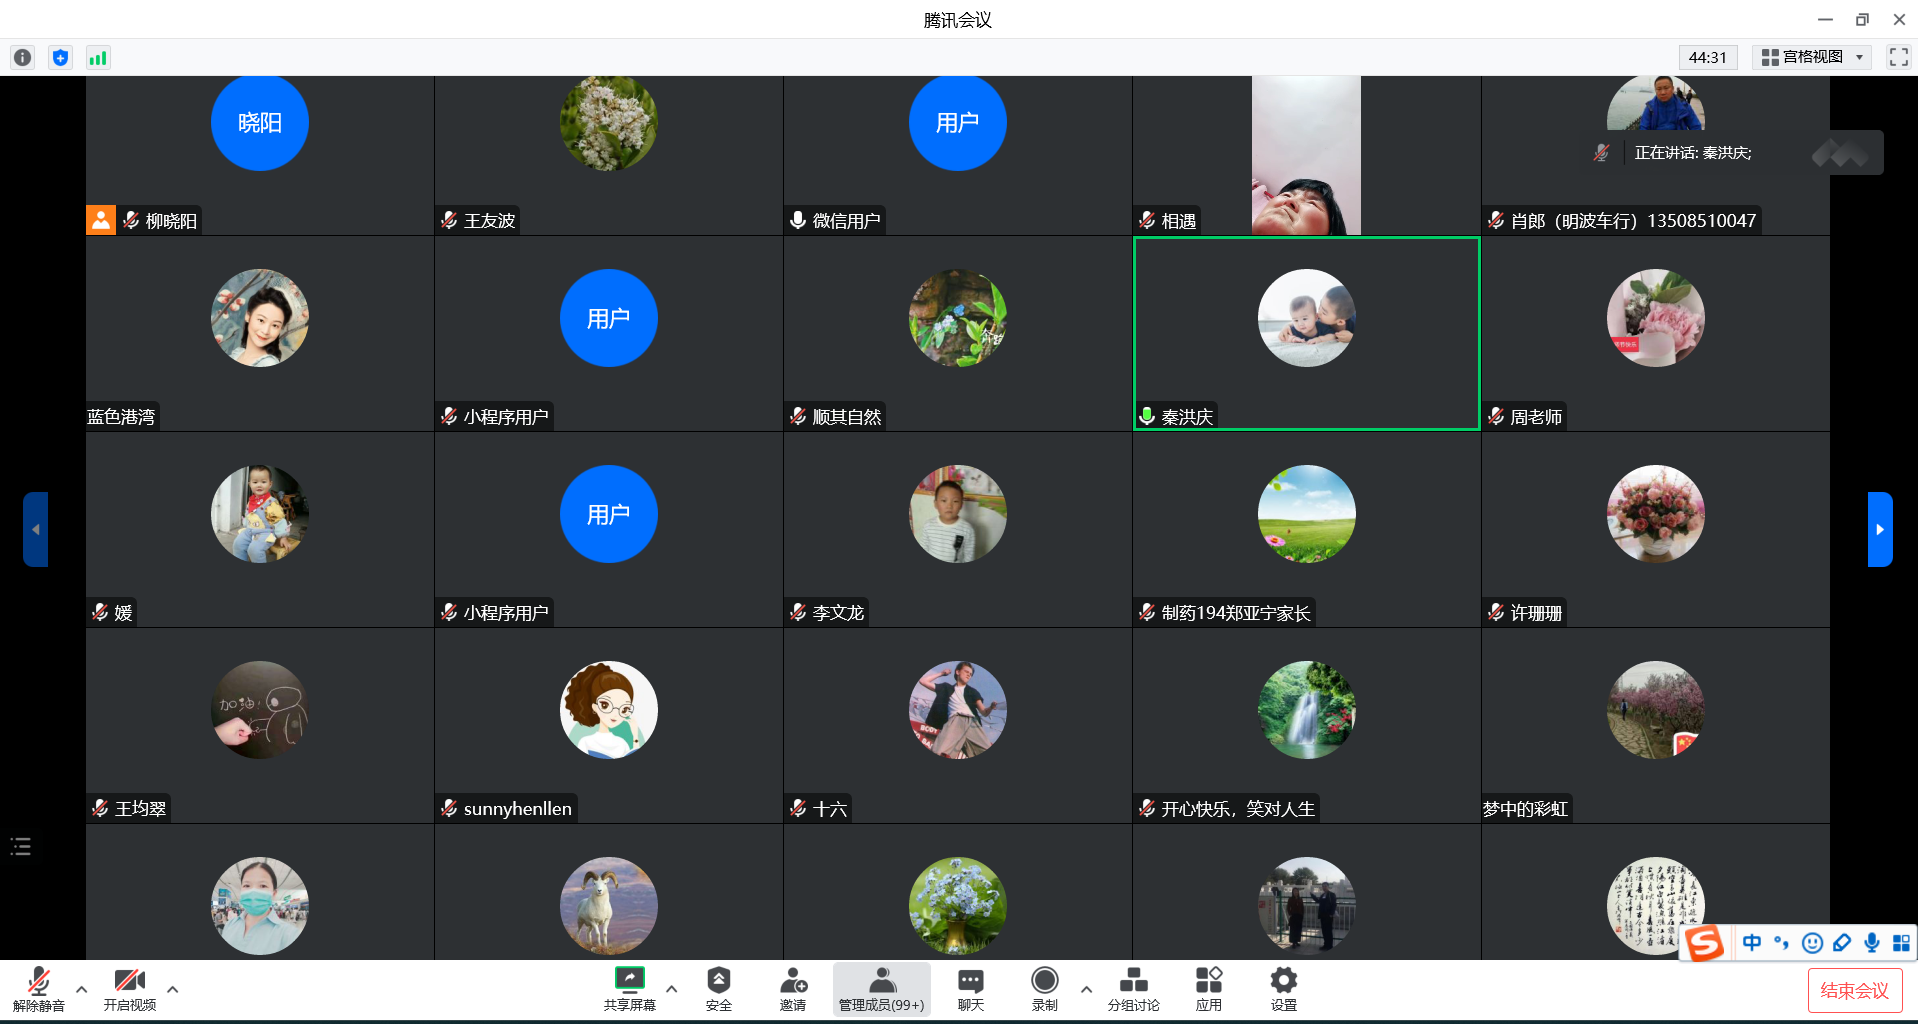Click the red End Meeting (结束会议) button

[1854, 990]
